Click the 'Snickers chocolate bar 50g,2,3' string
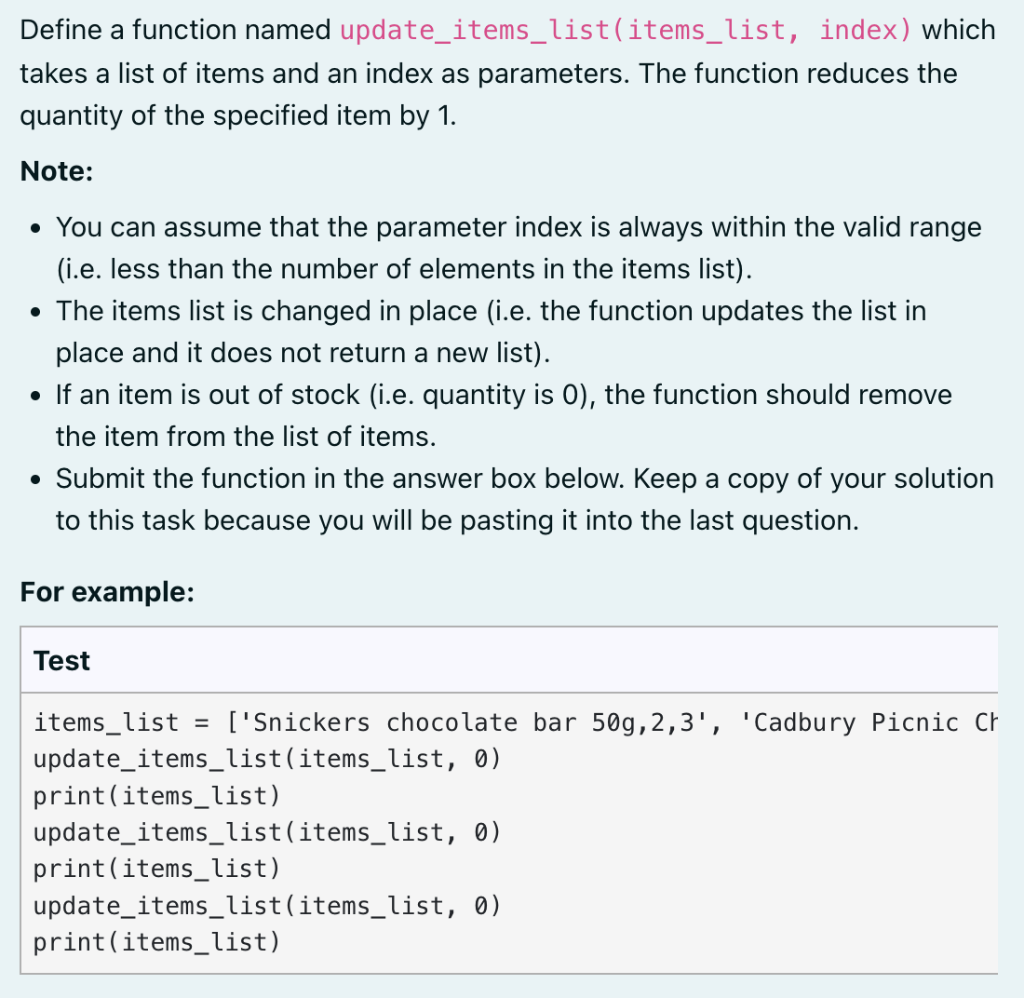Image resolution: width=1024 pixels, height=998 pixels. point(474,722)
